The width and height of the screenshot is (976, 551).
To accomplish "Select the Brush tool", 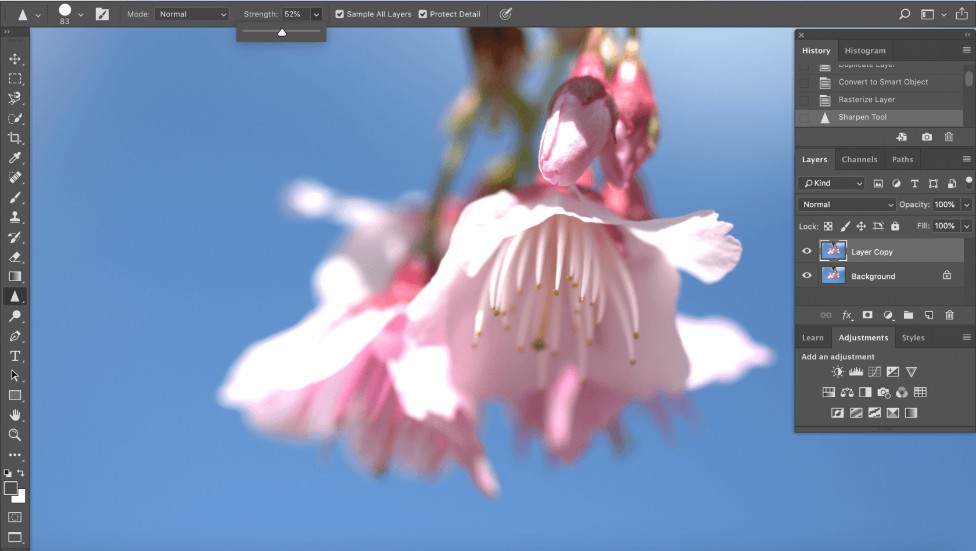I will [x=15, y=197].
